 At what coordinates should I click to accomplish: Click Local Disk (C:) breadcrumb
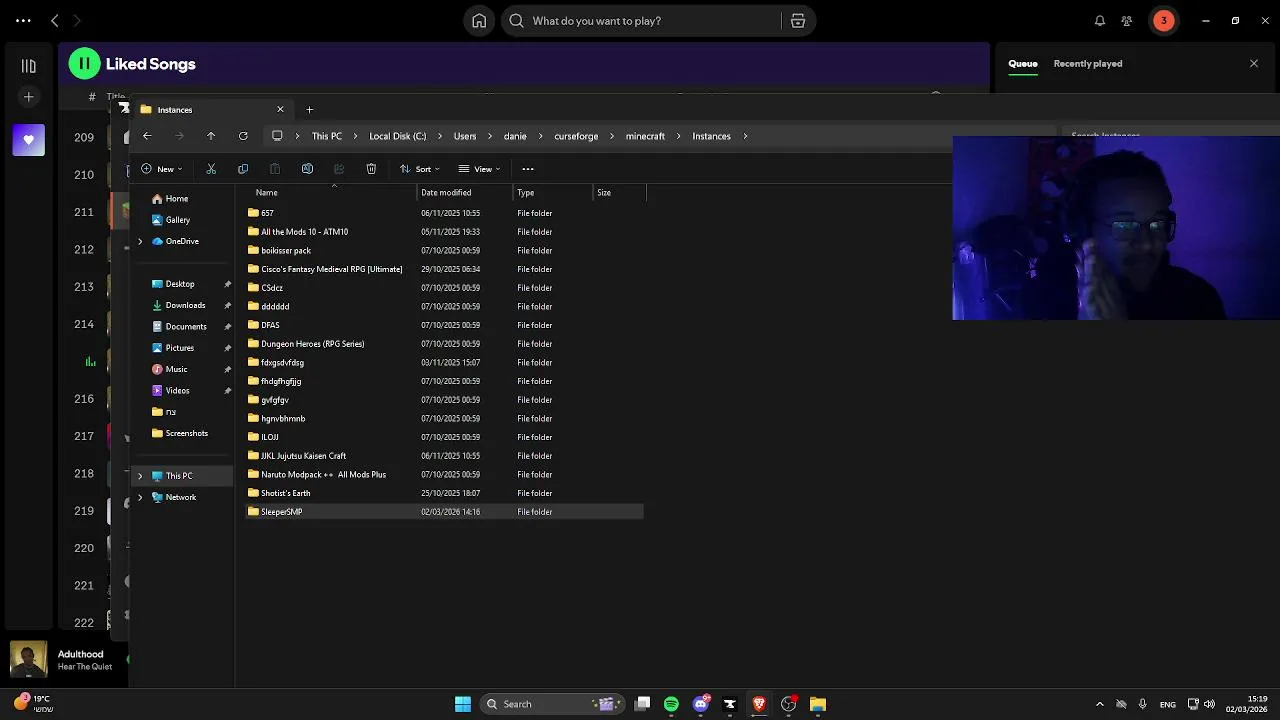tap(397, 136)
